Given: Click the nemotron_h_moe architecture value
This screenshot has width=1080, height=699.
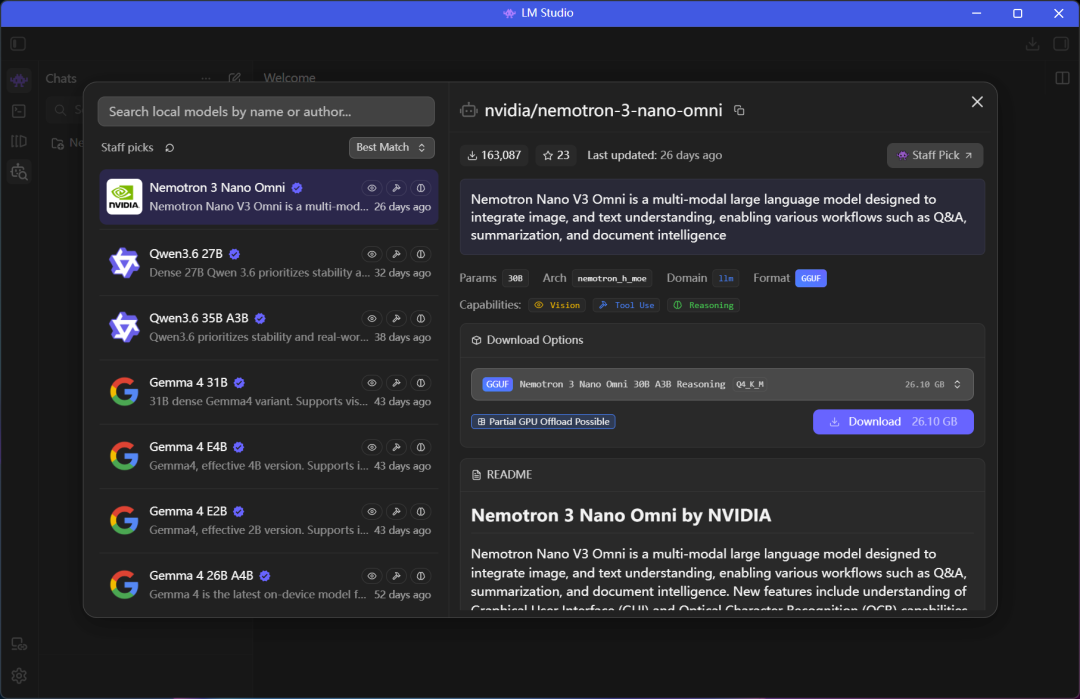Looking at the screenshot, I should (x=612, y=278).
